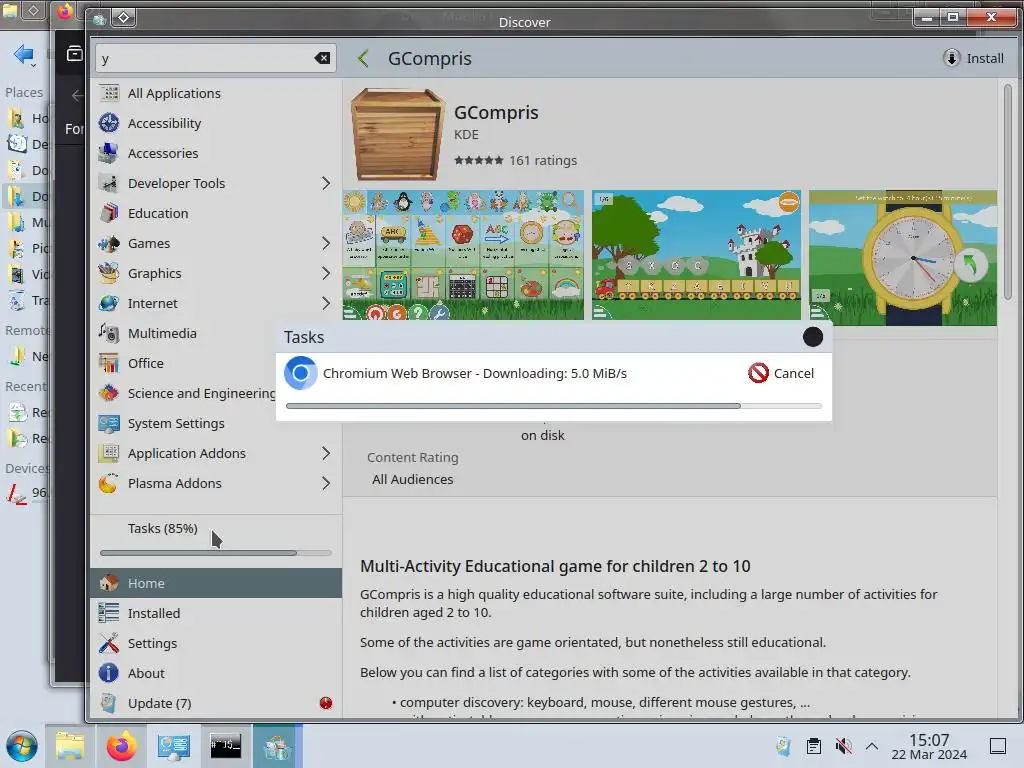Install GCompris
This screenshot has height=768, width=1024.
point(974,59)
